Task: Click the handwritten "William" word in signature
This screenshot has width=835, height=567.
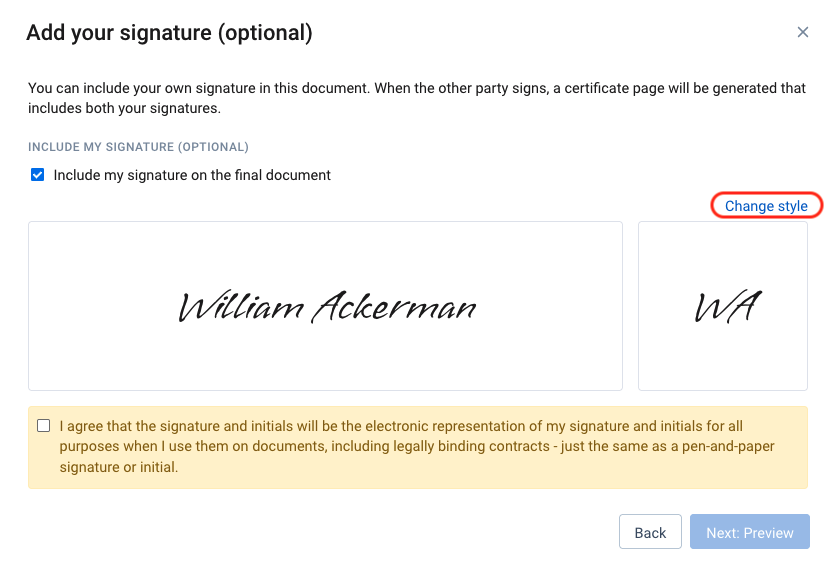Action: [241, 306]
